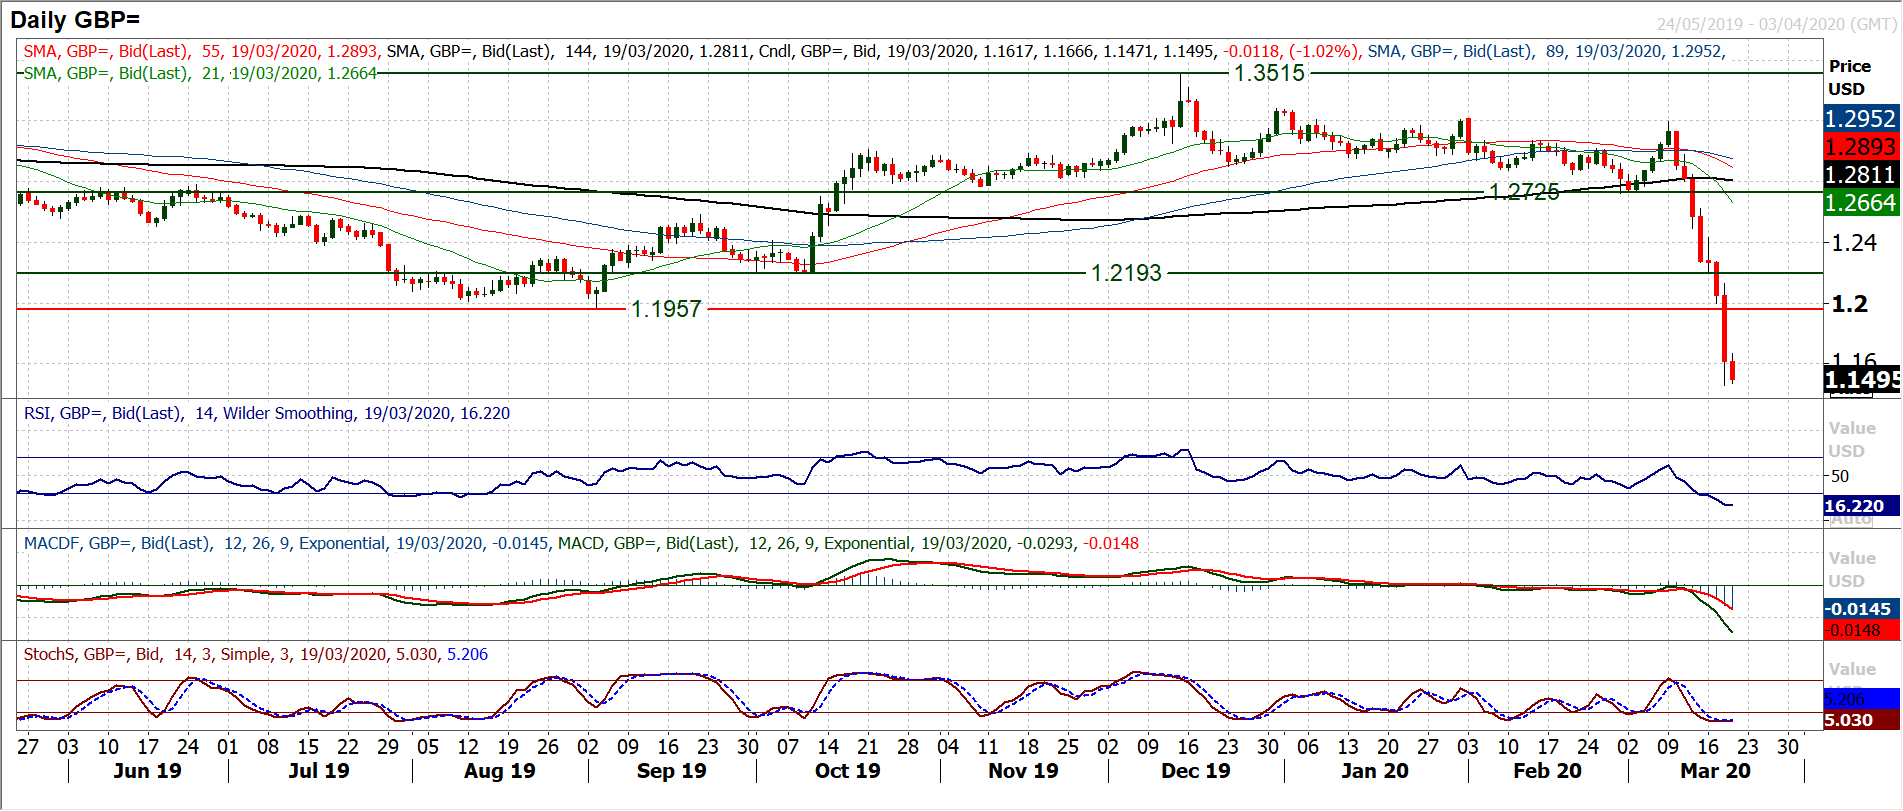Select the green 1.2664 price tag
Image resolution: width=1903 pixels, height=811 pixels.
pyautogui.click(x=1860, y=202)
